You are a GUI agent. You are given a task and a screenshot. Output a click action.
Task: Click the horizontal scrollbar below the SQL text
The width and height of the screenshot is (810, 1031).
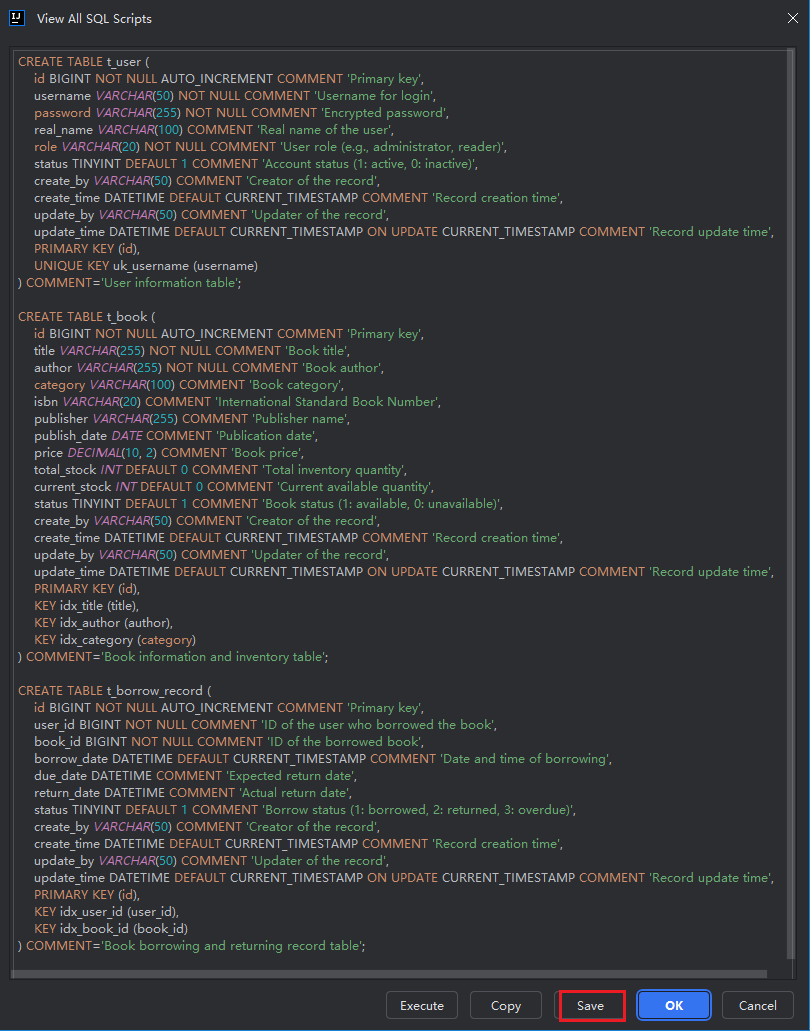click(390, 974)
